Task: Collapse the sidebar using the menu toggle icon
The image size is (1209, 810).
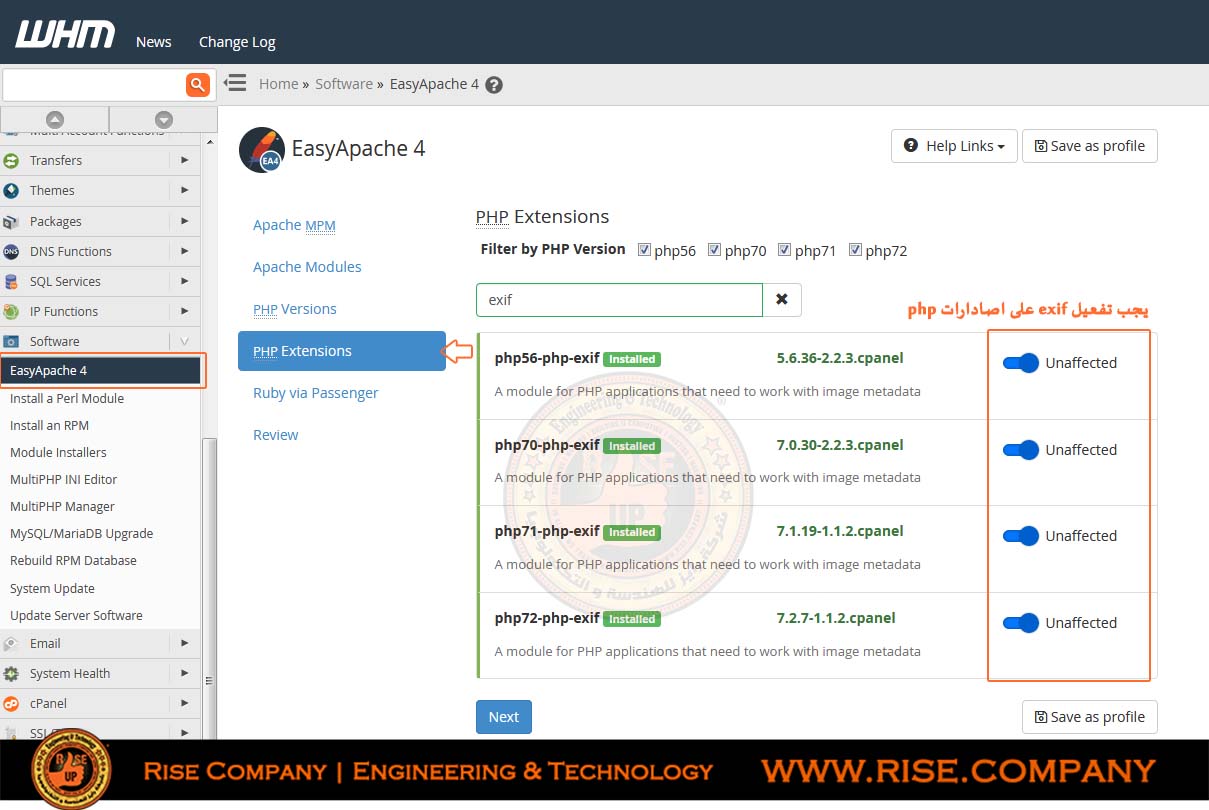Action: (235, 83)
